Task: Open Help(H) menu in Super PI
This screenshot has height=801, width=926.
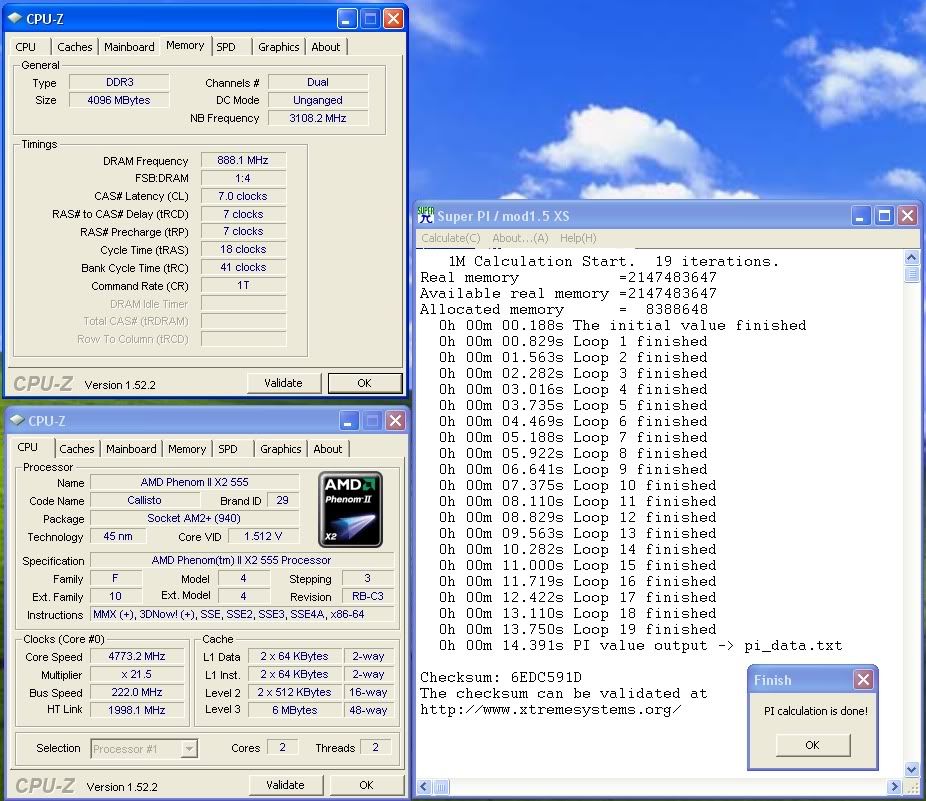Action: 578,238
